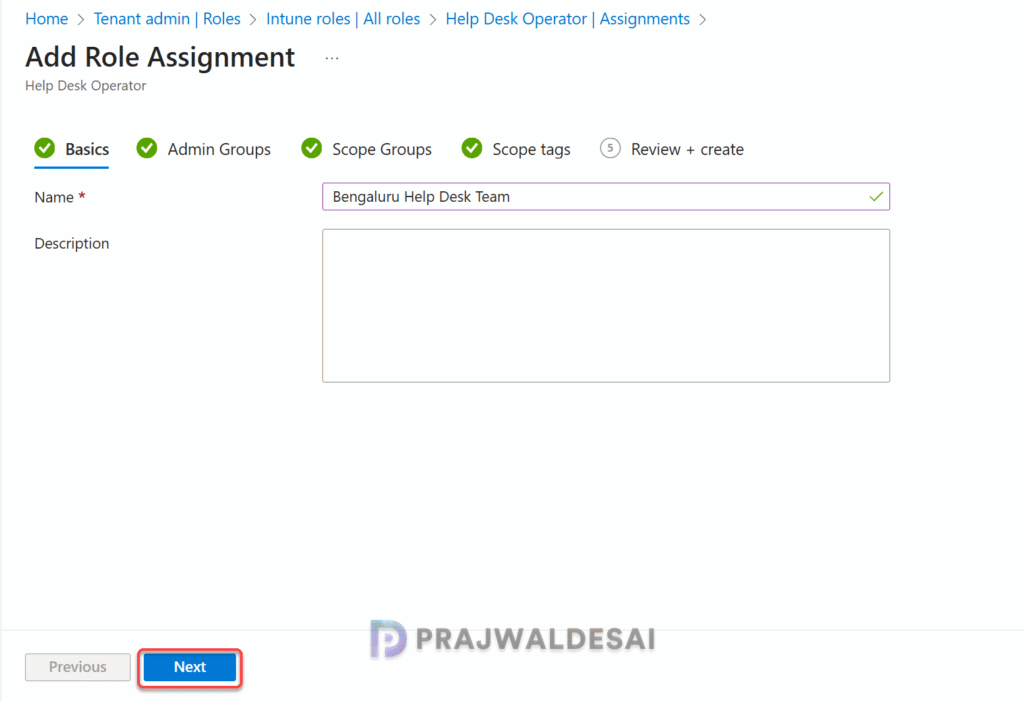Click the Description label text
This screenshot has height=701, width=1024.
coord(72,244)
